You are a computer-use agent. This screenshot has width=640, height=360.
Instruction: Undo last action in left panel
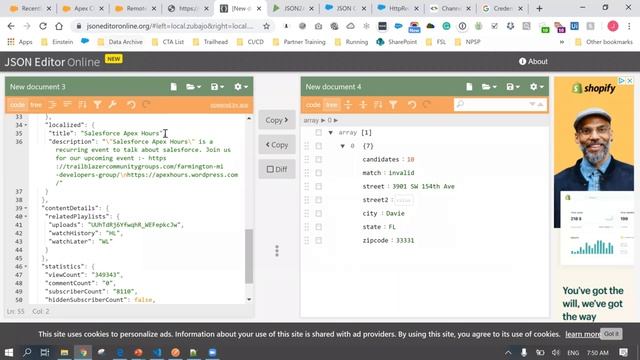tap(131, 105)
